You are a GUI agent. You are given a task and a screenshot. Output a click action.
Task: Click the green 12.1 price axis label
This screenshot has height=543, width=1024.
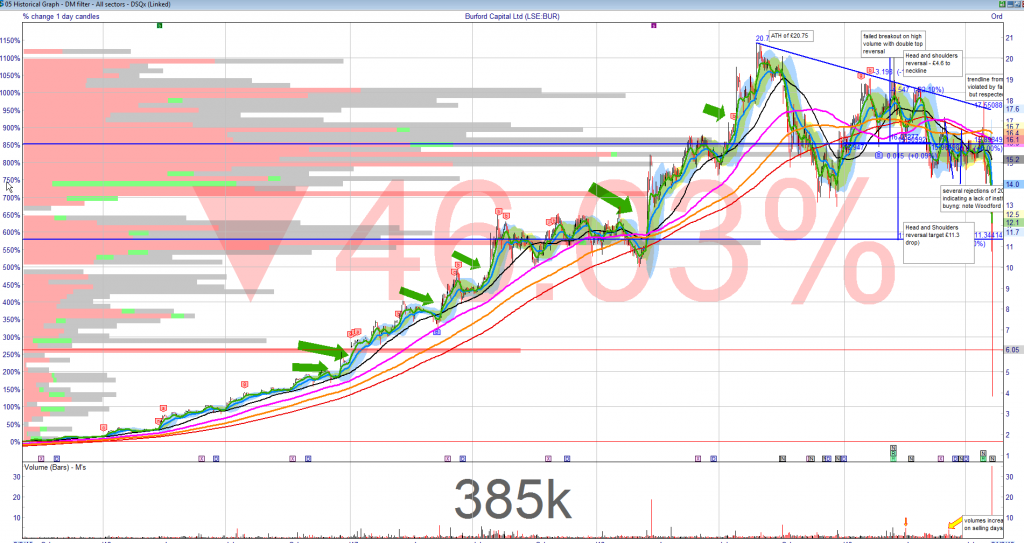tap(1011, 223)
